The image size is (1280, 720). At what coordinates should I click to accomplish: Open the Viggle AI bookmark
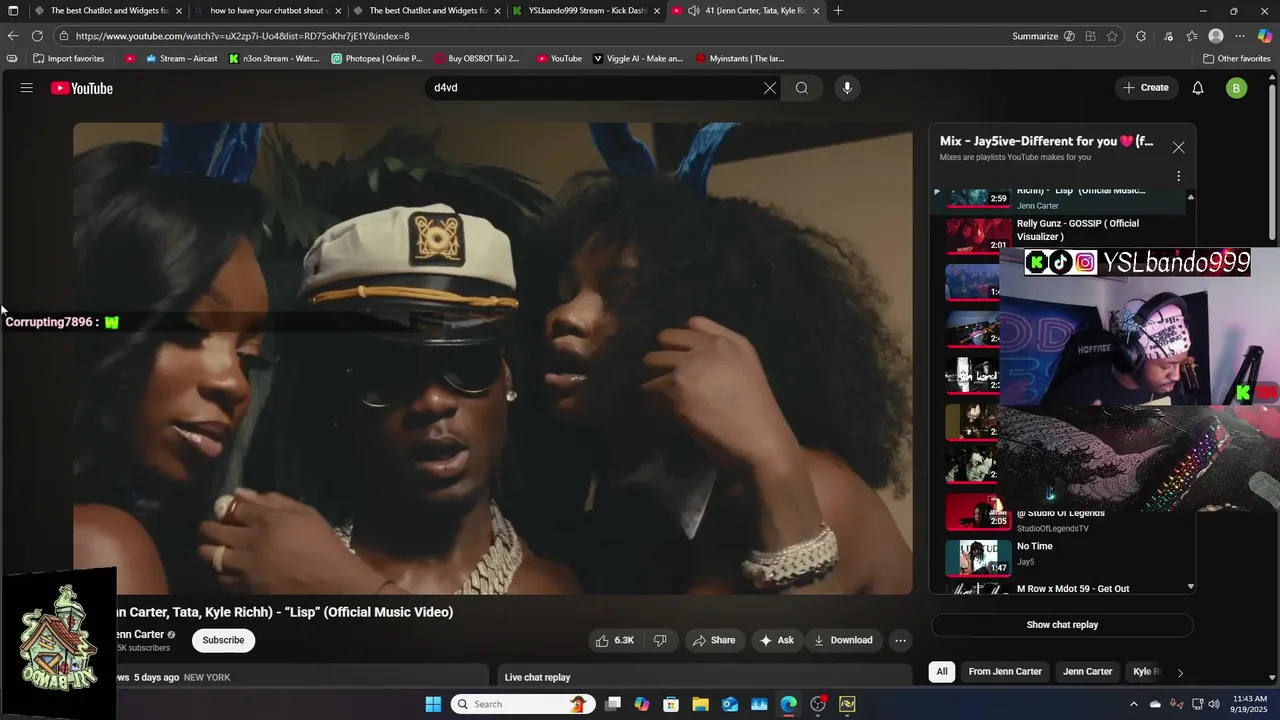click(638, 58)
